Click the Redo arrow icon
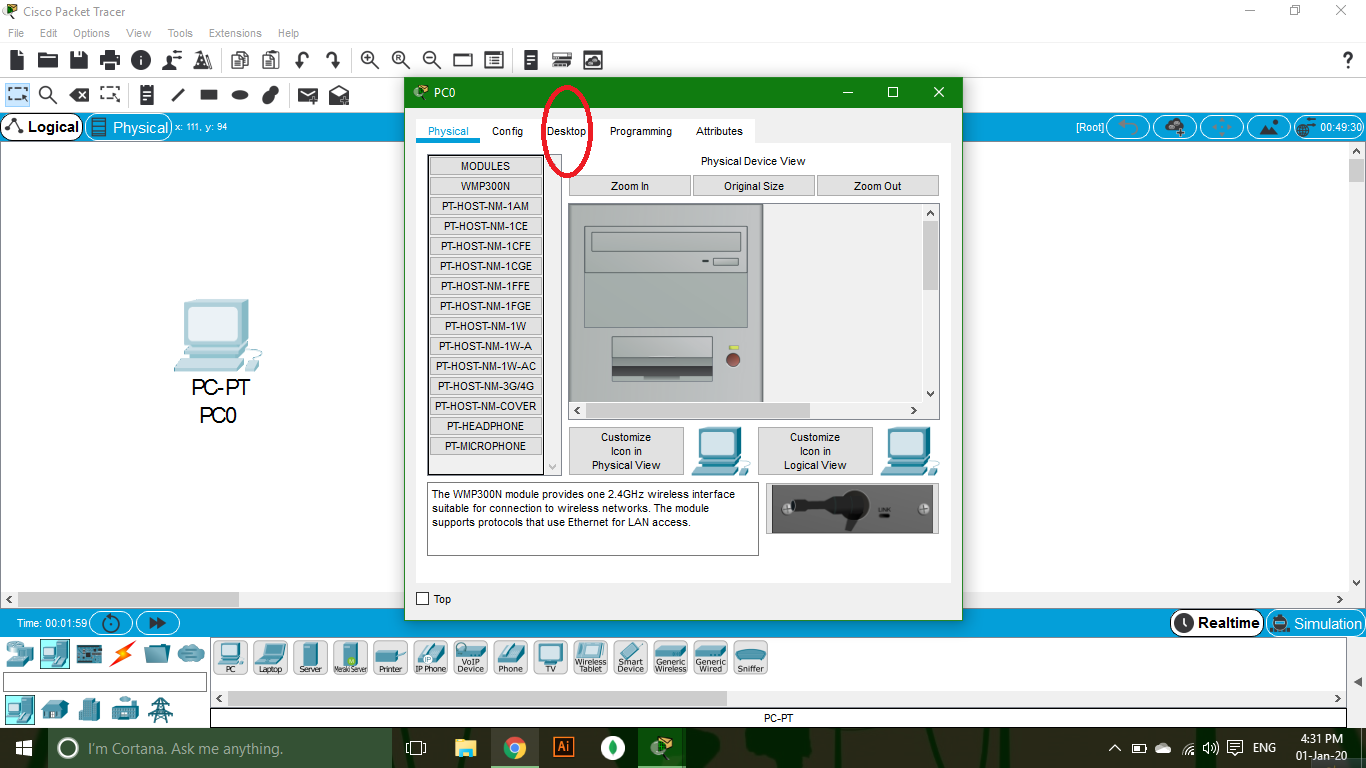The width and height of the screenshot is (1366, 768). (332, 60)
